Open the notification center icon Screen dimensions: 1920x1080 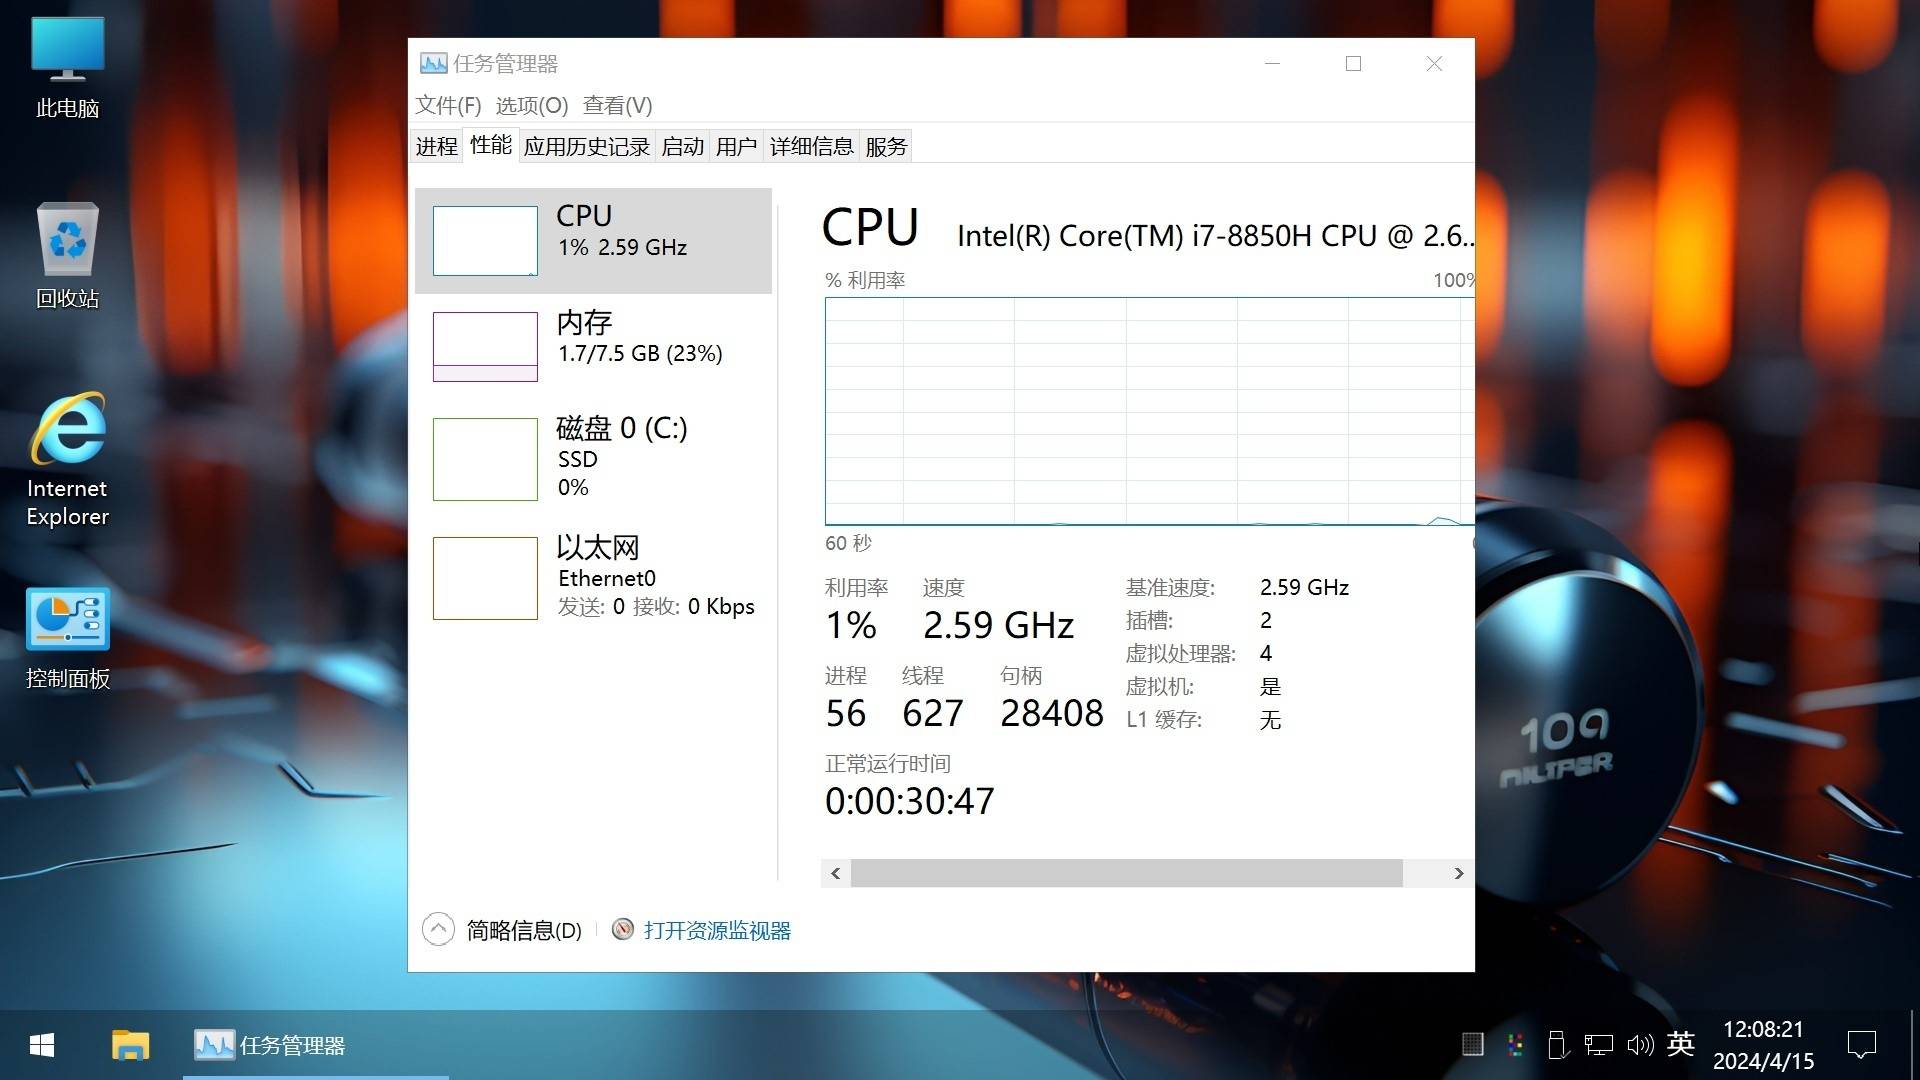point(1862,1045)
